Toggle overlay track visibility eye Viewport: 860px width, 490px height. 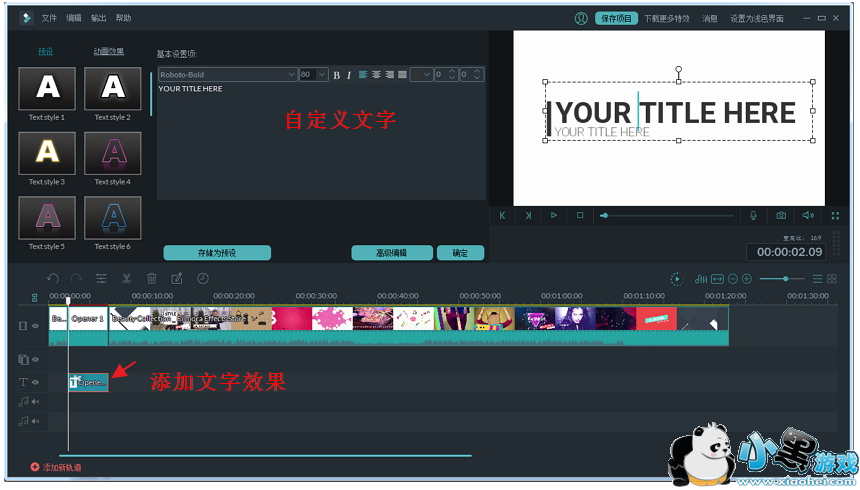35,360
